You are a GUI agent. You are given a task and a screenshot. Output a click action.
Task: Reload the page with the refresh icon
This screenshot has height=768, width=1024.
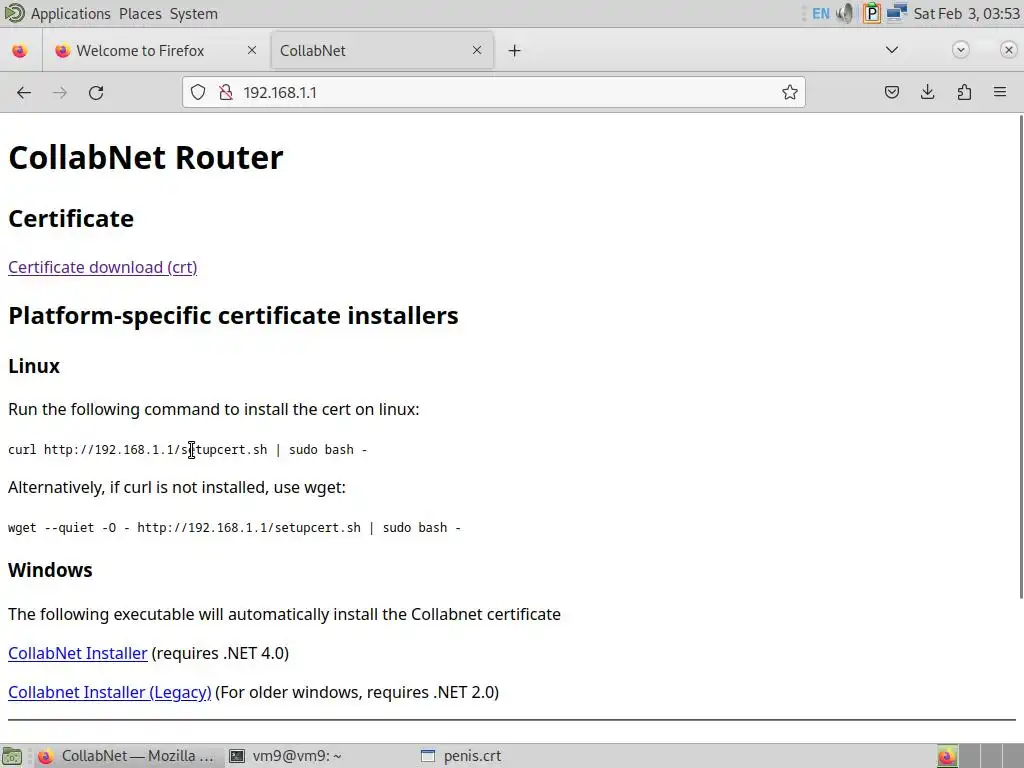point(96,93)
